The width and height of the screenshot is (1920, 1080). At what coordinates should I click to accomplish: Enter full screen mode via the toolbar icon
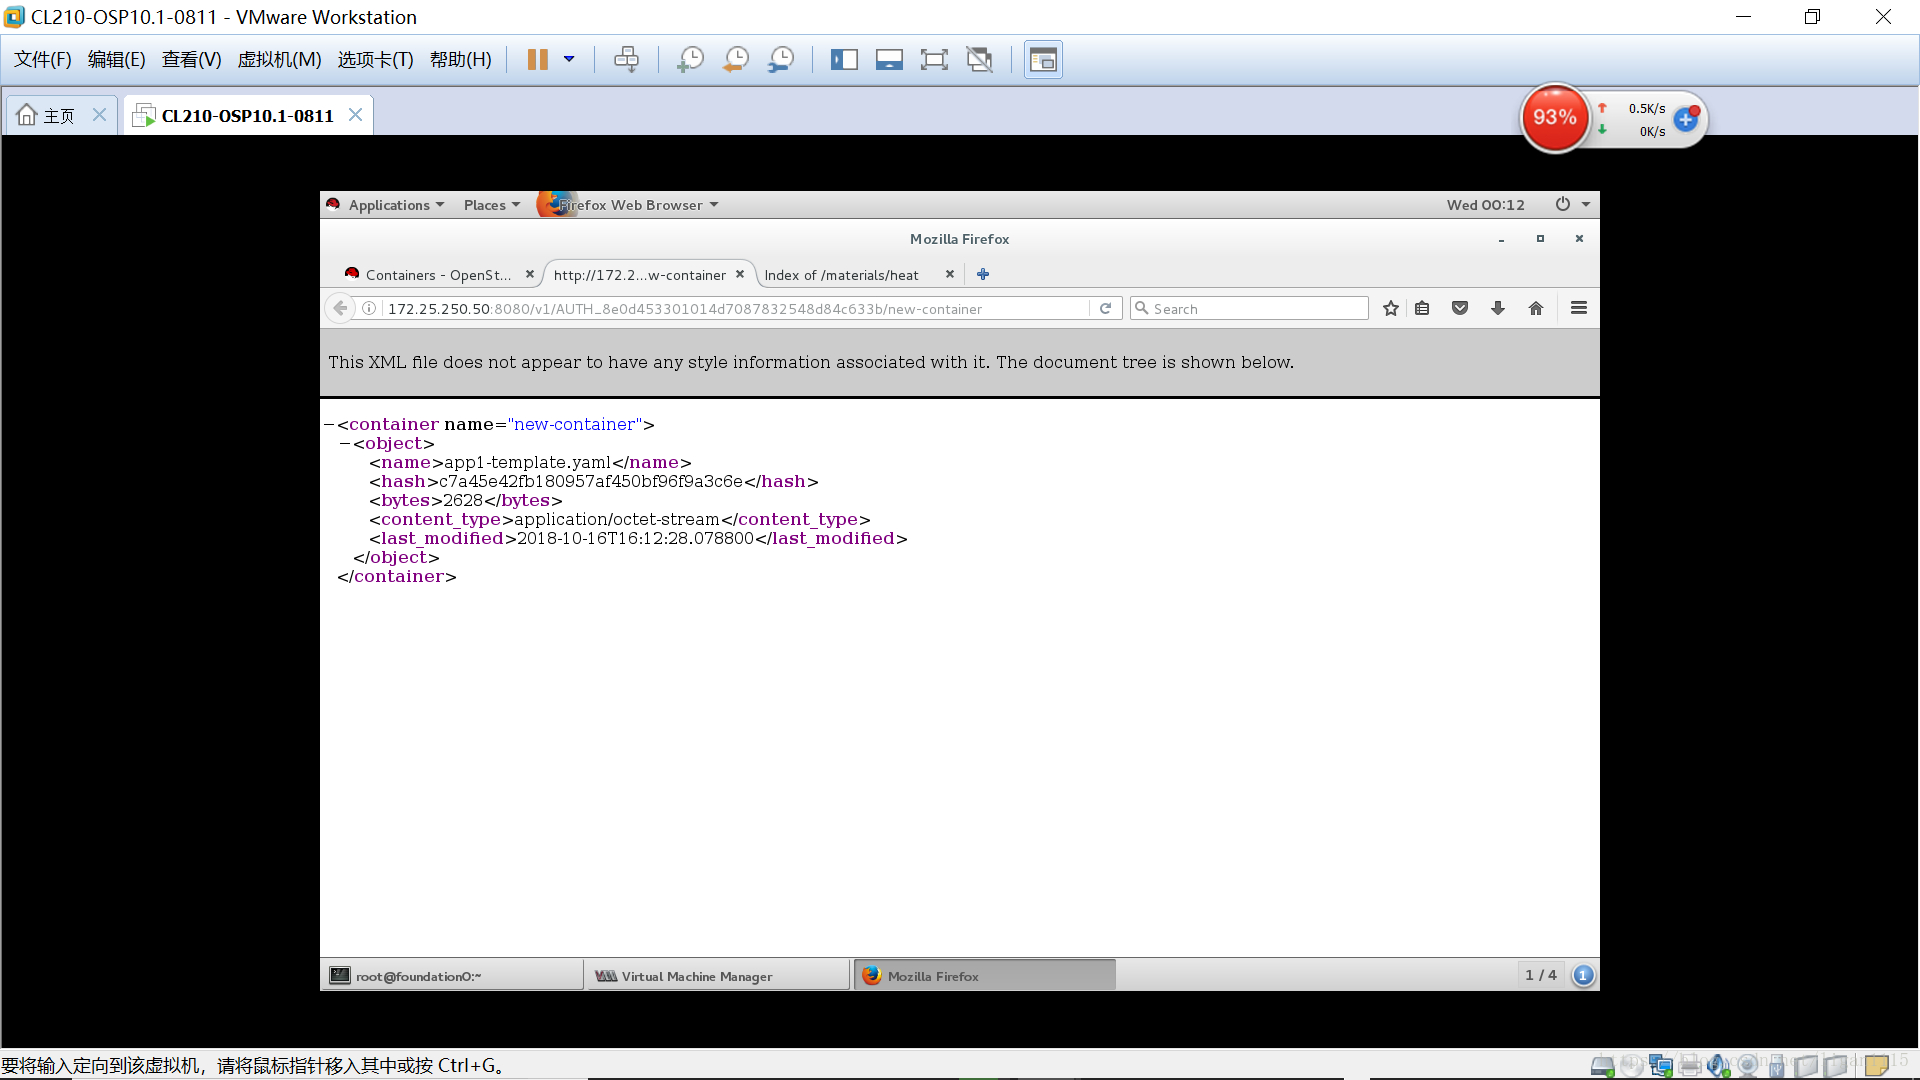tap(934, 60)
